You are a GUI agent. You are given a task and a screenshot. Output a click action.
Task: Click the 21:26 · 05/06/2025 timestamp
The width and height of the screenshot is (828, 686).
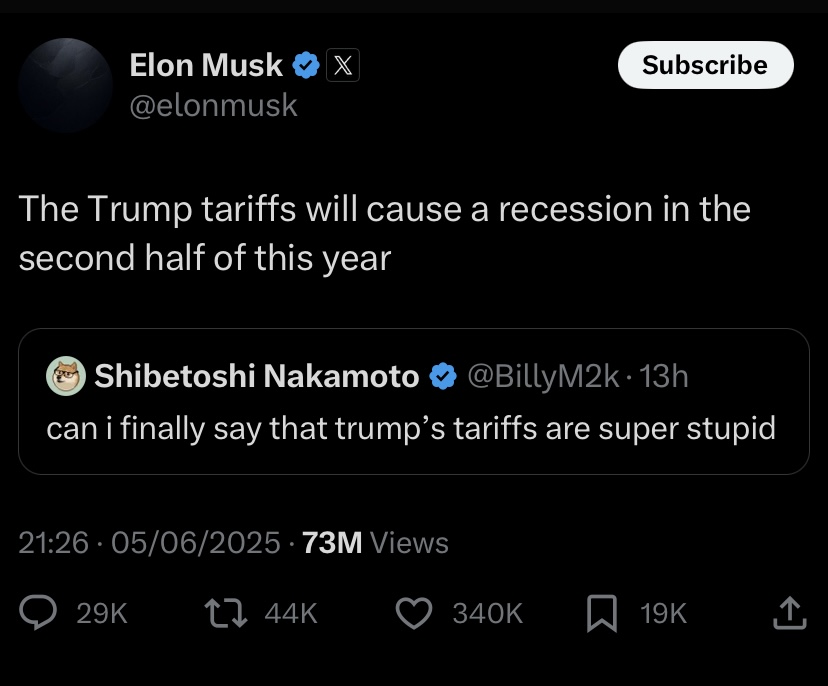tap(149, 543)
